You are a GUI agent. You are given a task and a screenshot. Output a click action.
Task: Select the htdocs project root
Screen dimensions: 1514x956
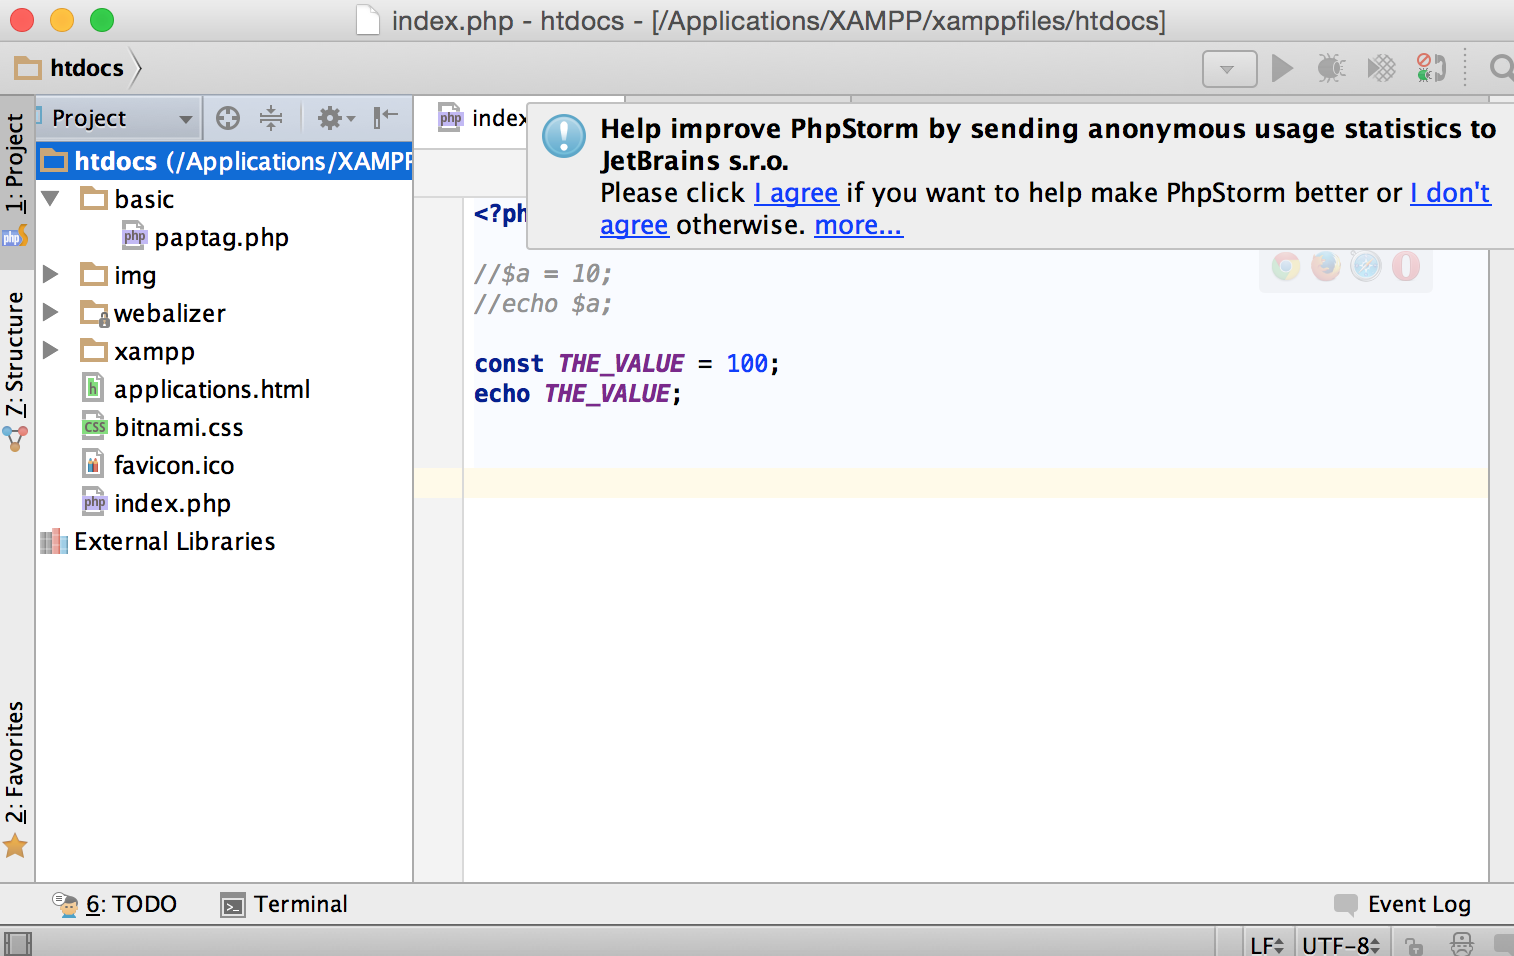click(225, 161)
